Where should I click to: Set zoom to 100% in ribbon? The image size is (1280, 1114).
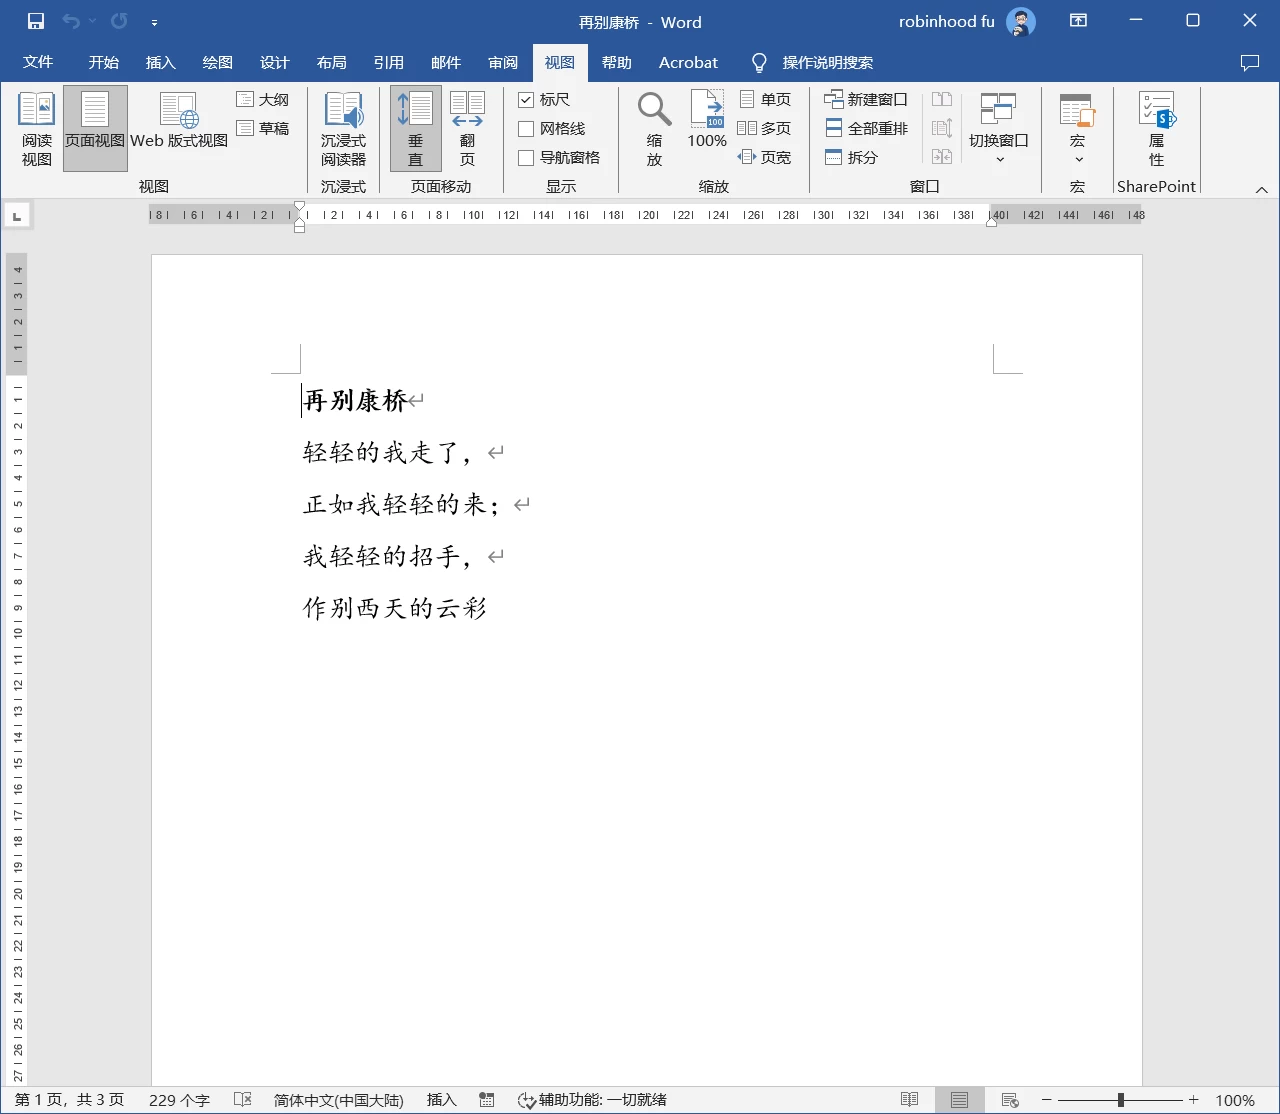tap(707, 120)
